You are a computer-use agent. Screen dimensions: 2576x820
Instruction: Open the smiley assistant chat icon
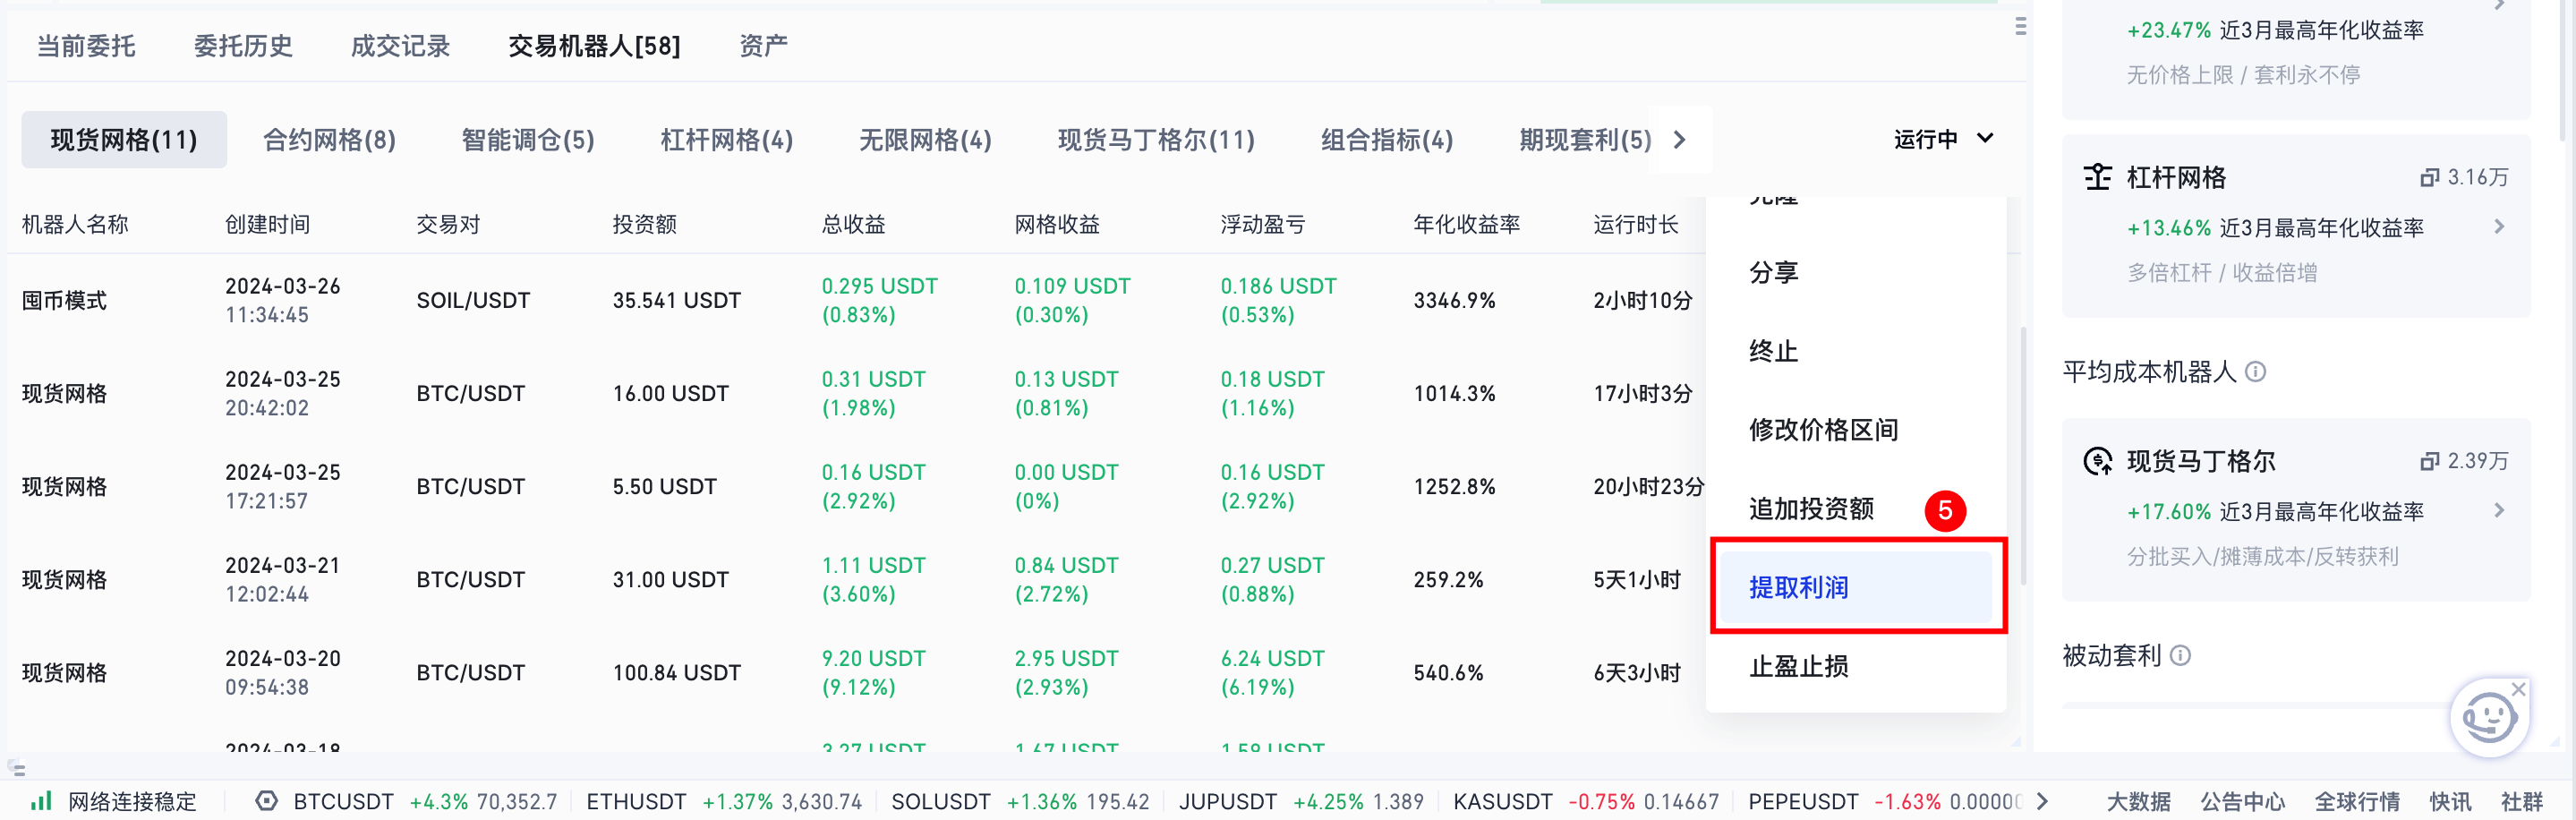point(2487,719)
